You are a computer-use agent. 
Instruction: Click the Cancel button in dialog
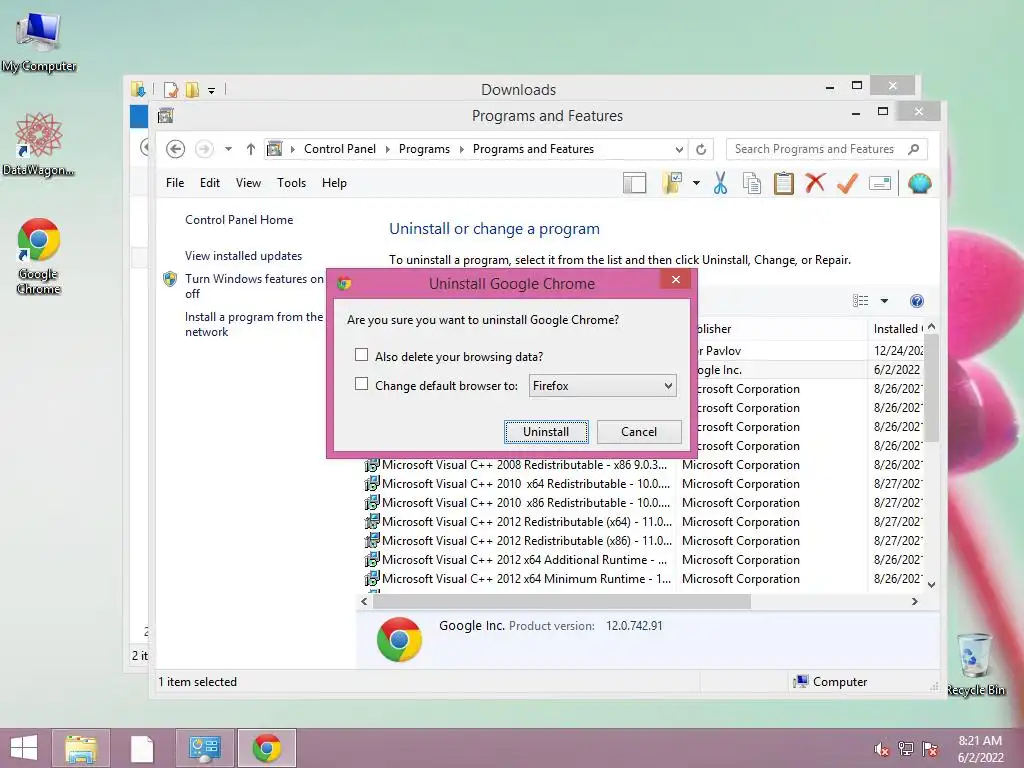639,432
